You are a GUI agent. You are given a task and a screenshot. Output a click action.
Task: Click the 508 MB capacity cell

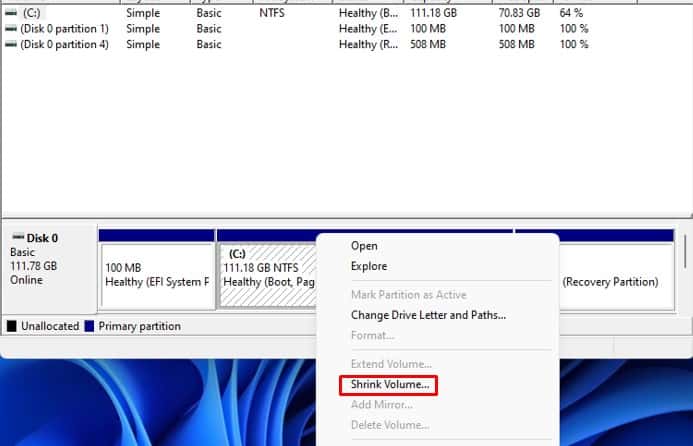(428, 44)
